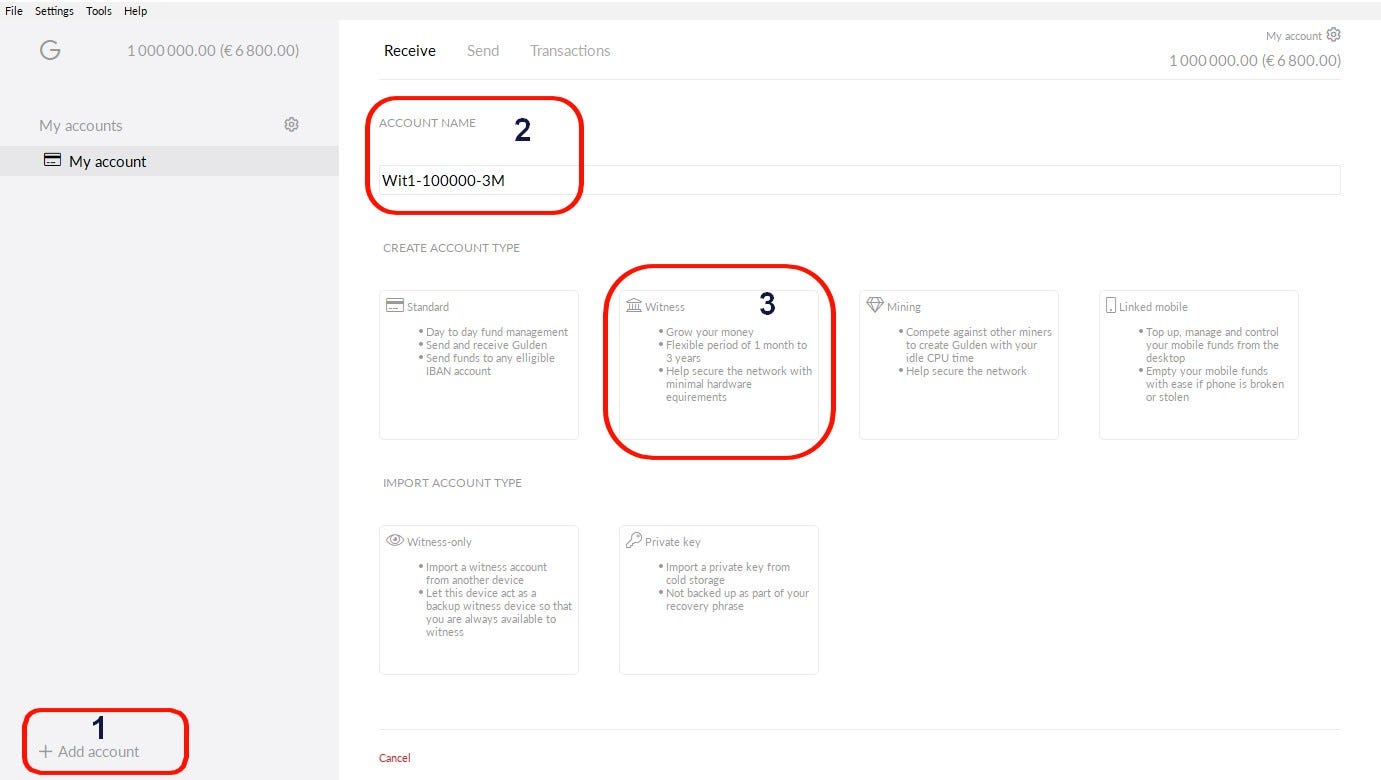Click the top-right My account label
The width and height of the screenshot is (1381, 780).
[x=1294, y=36]
